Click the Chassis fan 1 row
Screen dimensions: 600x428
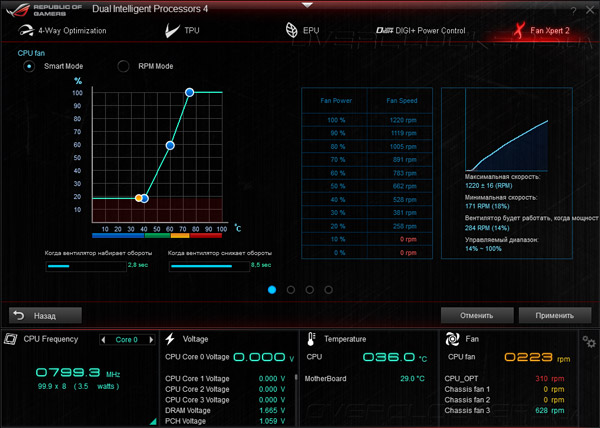pyautogui.click(x=504, y=389)
